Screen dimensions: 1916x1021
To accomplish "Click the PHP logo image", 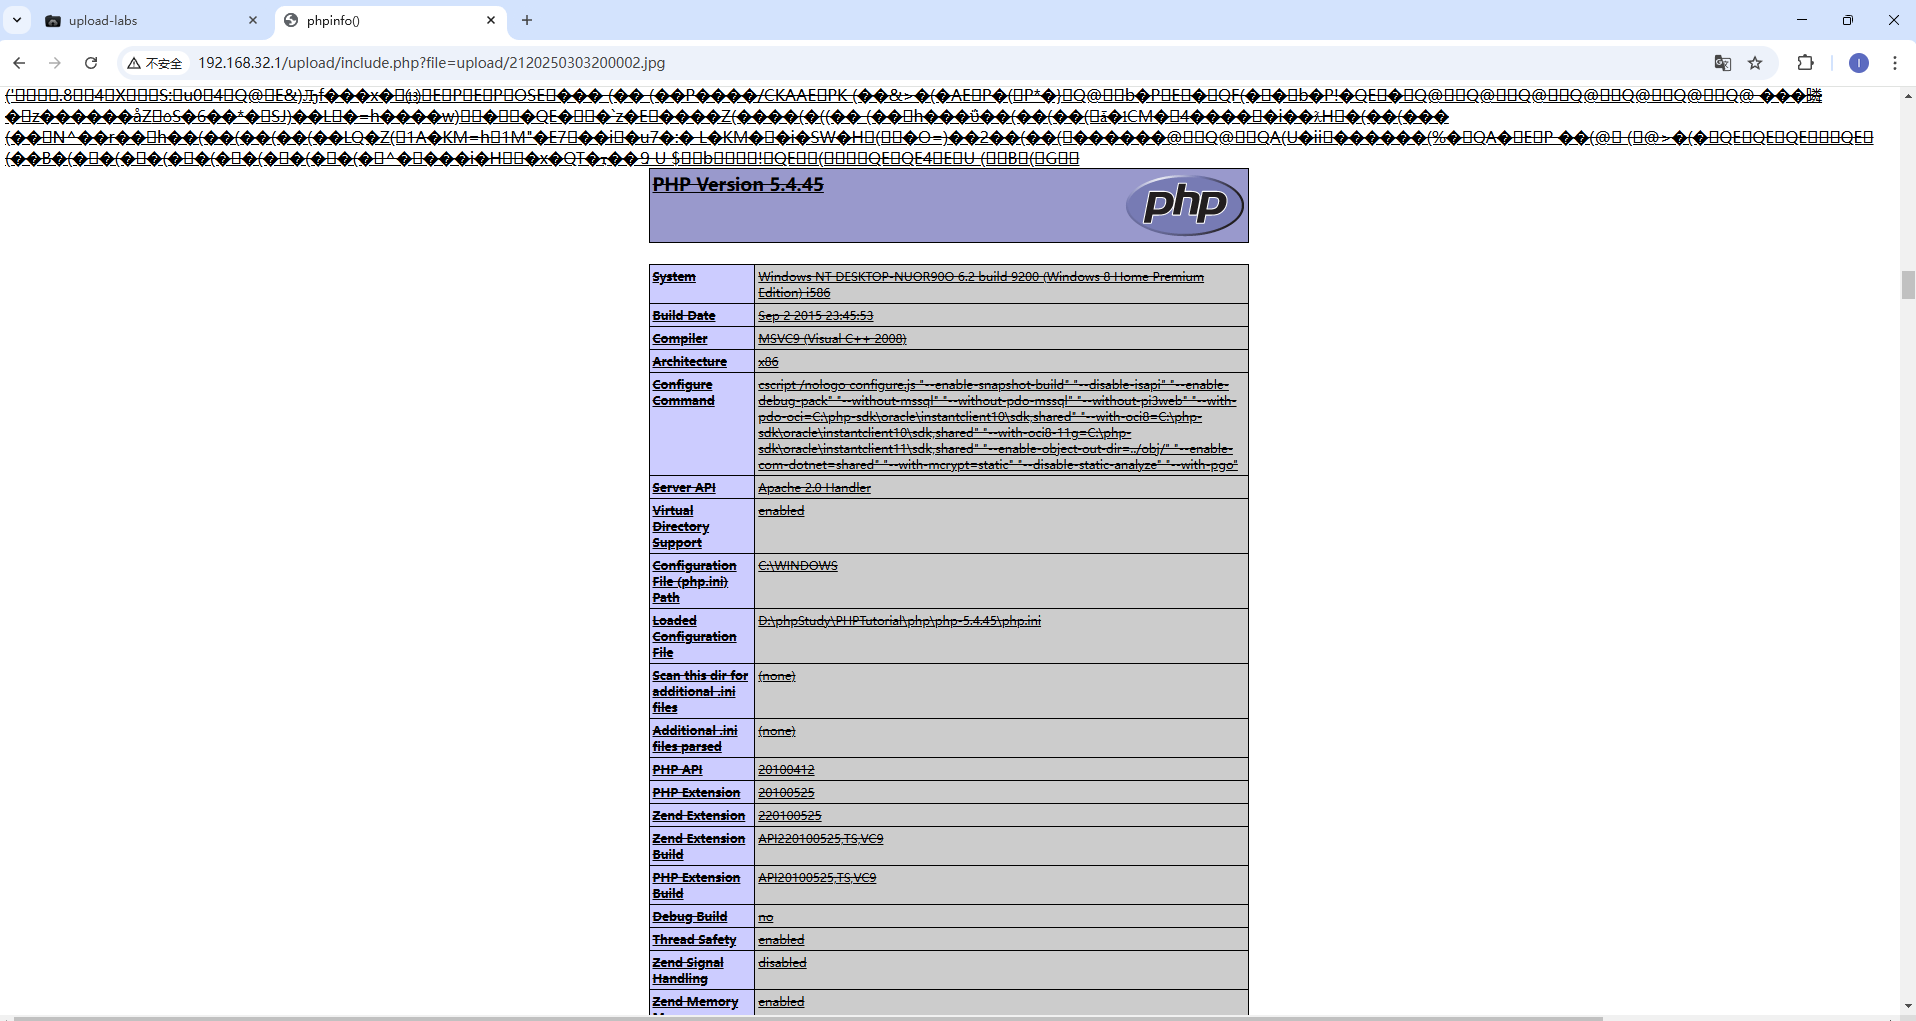I will coord(1184,205).
